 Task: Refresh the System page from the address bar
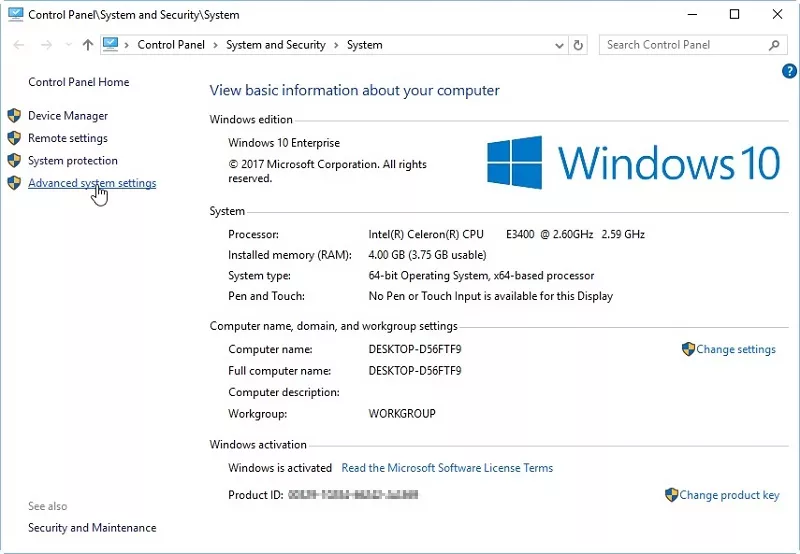578,45
